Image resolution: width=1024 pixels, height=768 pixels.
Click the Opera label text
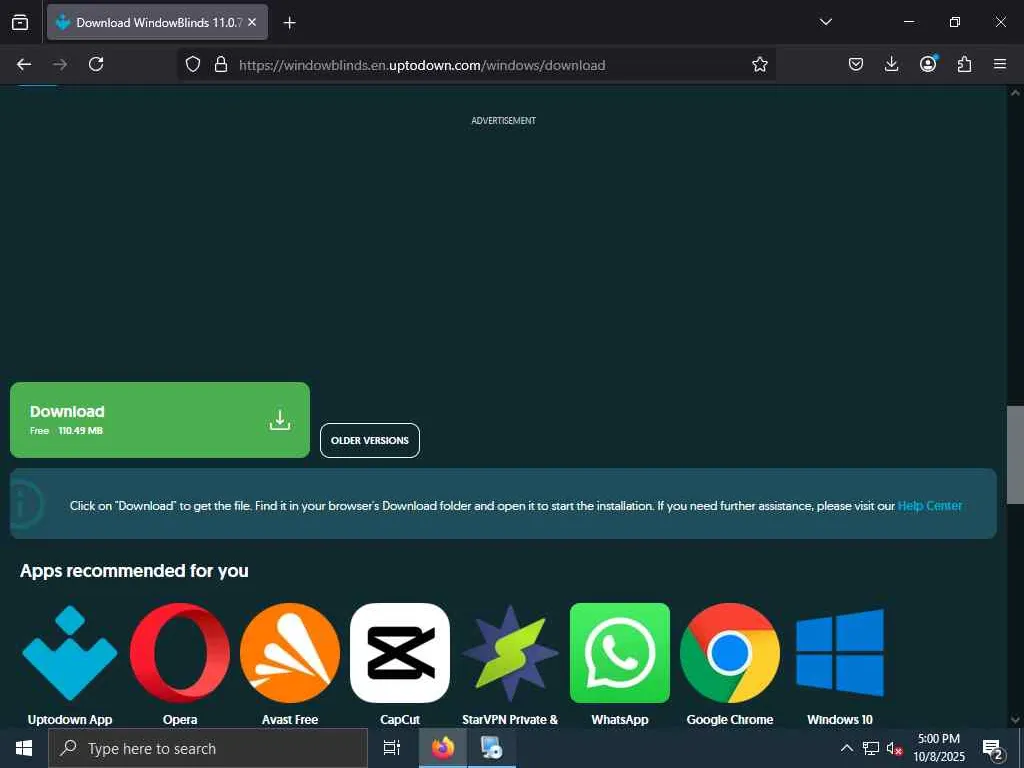[180, 720]
